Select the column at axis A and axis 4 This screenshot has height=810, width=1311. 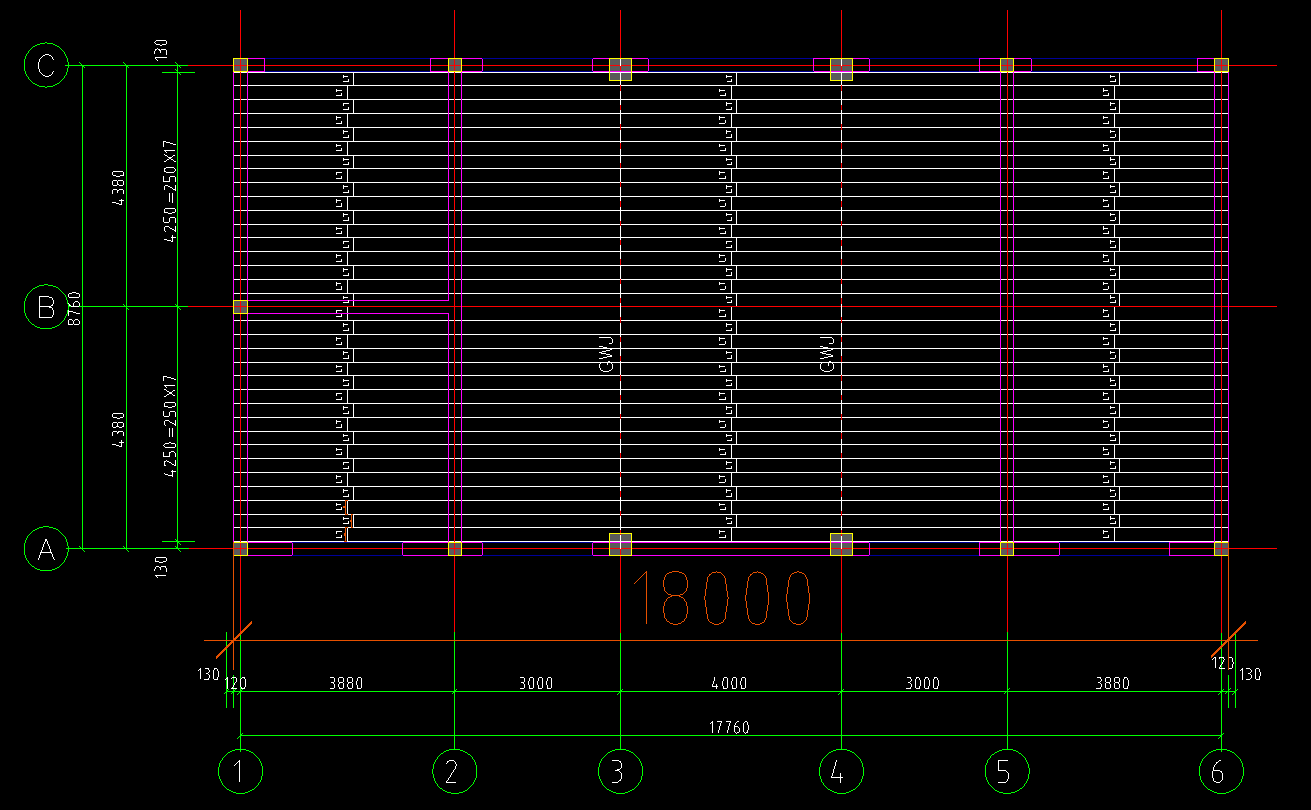(x=841, y=544)
